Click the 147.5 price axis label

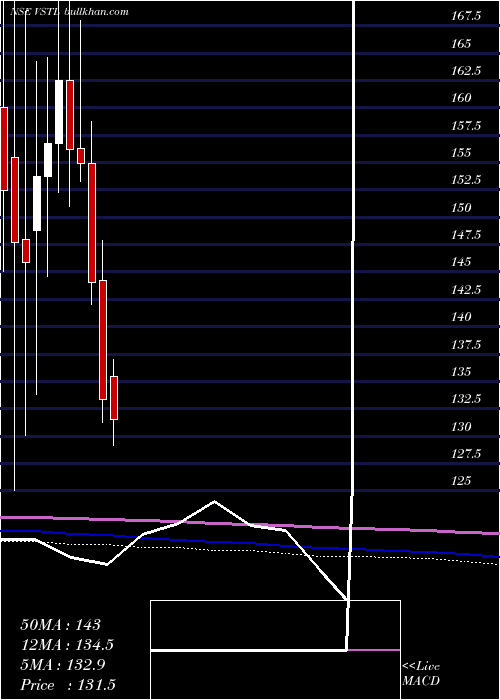pyautogui.click(x=466, y=235)
